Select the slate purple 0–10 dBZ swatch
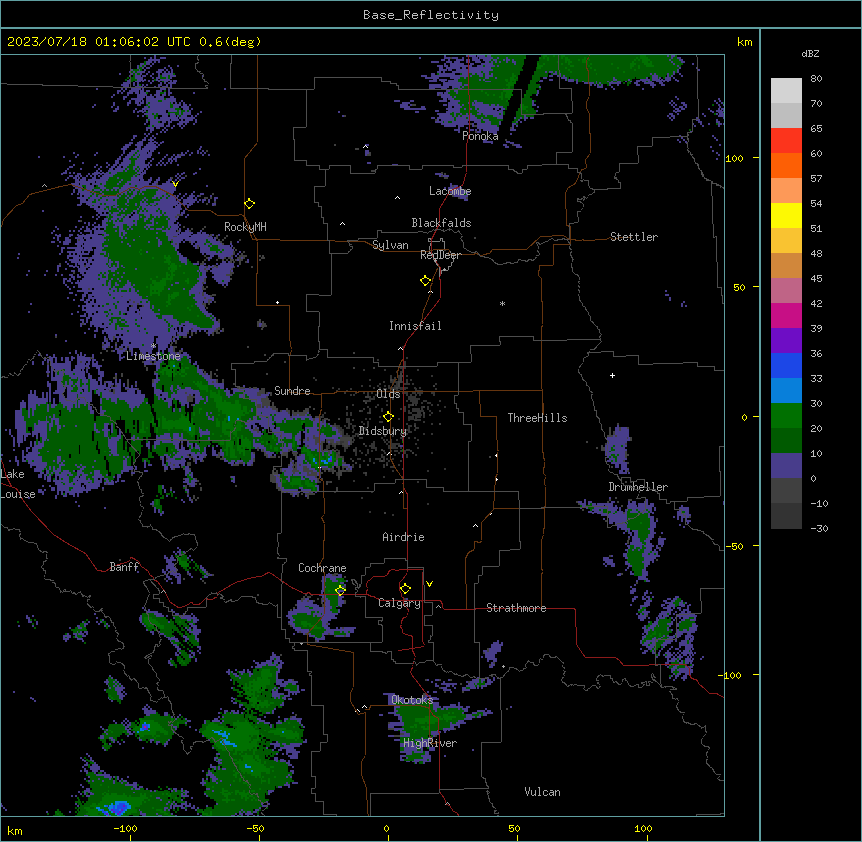Screen dimensions: 862x842 coord(786,466)
